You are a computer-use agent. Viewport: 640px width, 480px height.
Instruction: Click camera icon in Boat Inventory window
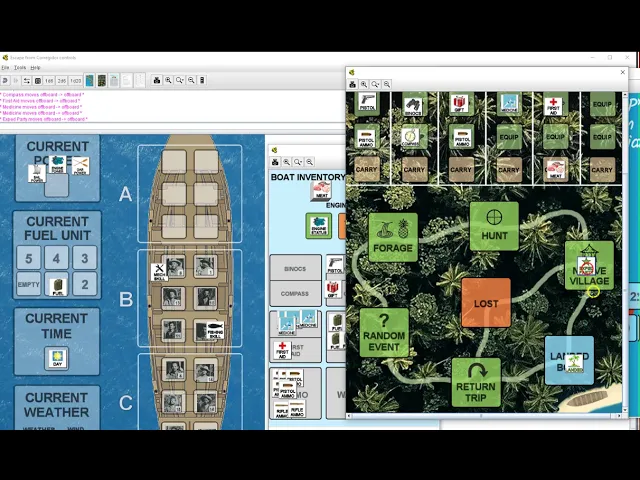pyautogui.click(x=276, y=162)
